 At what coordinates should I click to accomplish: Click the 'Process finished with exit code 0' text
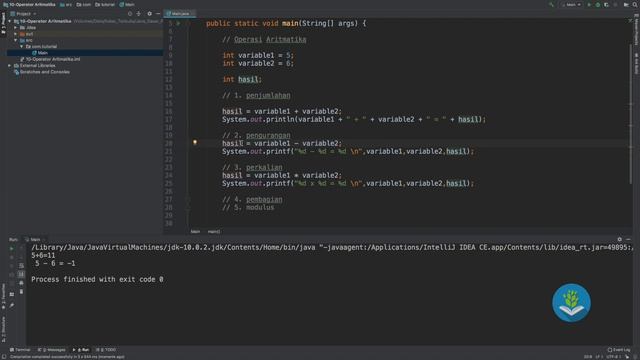tap(97, 280)
